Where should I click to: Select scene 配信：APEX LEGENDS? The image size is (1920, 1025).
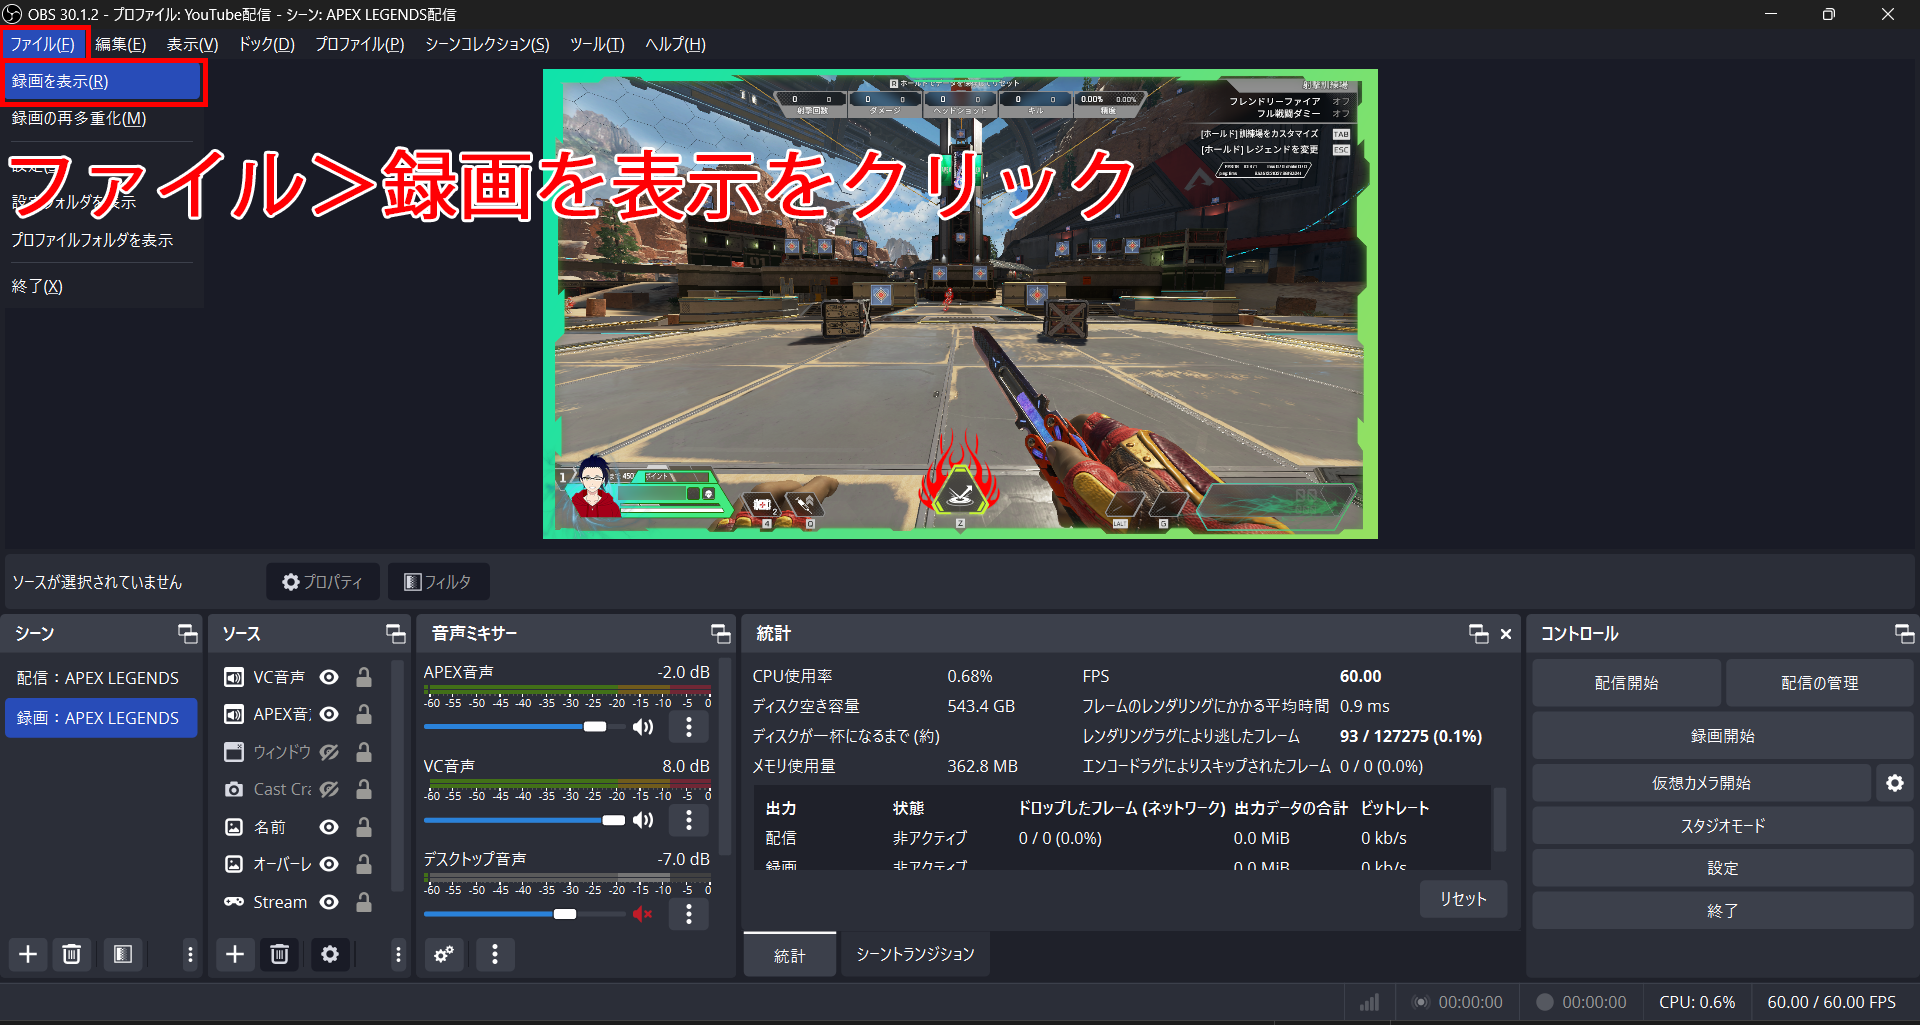pos(101,678)
